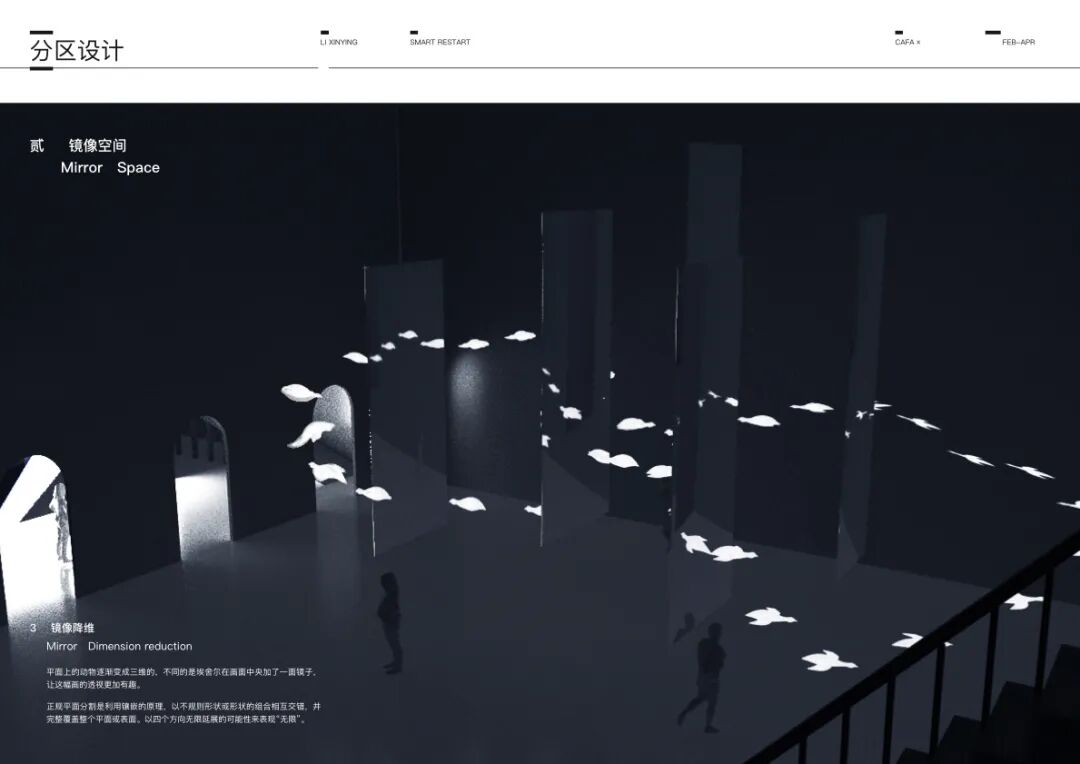Select the line starting "正规平面分割是利用镶嵌的原理"
Image resolution: width=1080 pixels, height=764 pixels.
tap(184, 706)
